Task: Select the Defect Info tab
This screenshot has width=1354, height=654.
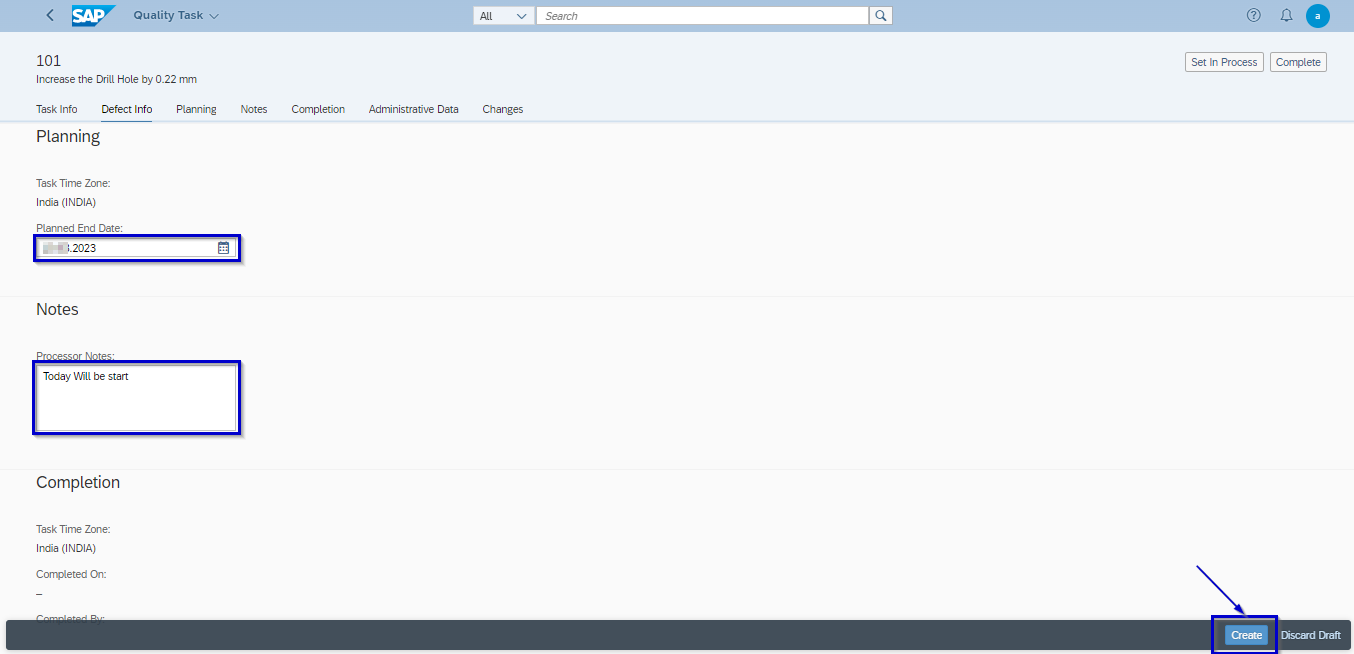Action: click(x=126, y=109)
